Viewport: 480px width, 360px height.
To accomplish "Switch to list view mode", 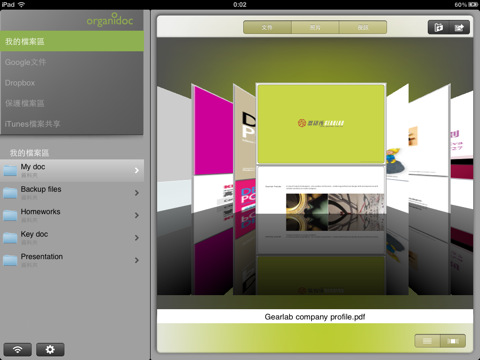I will [427, 341].
